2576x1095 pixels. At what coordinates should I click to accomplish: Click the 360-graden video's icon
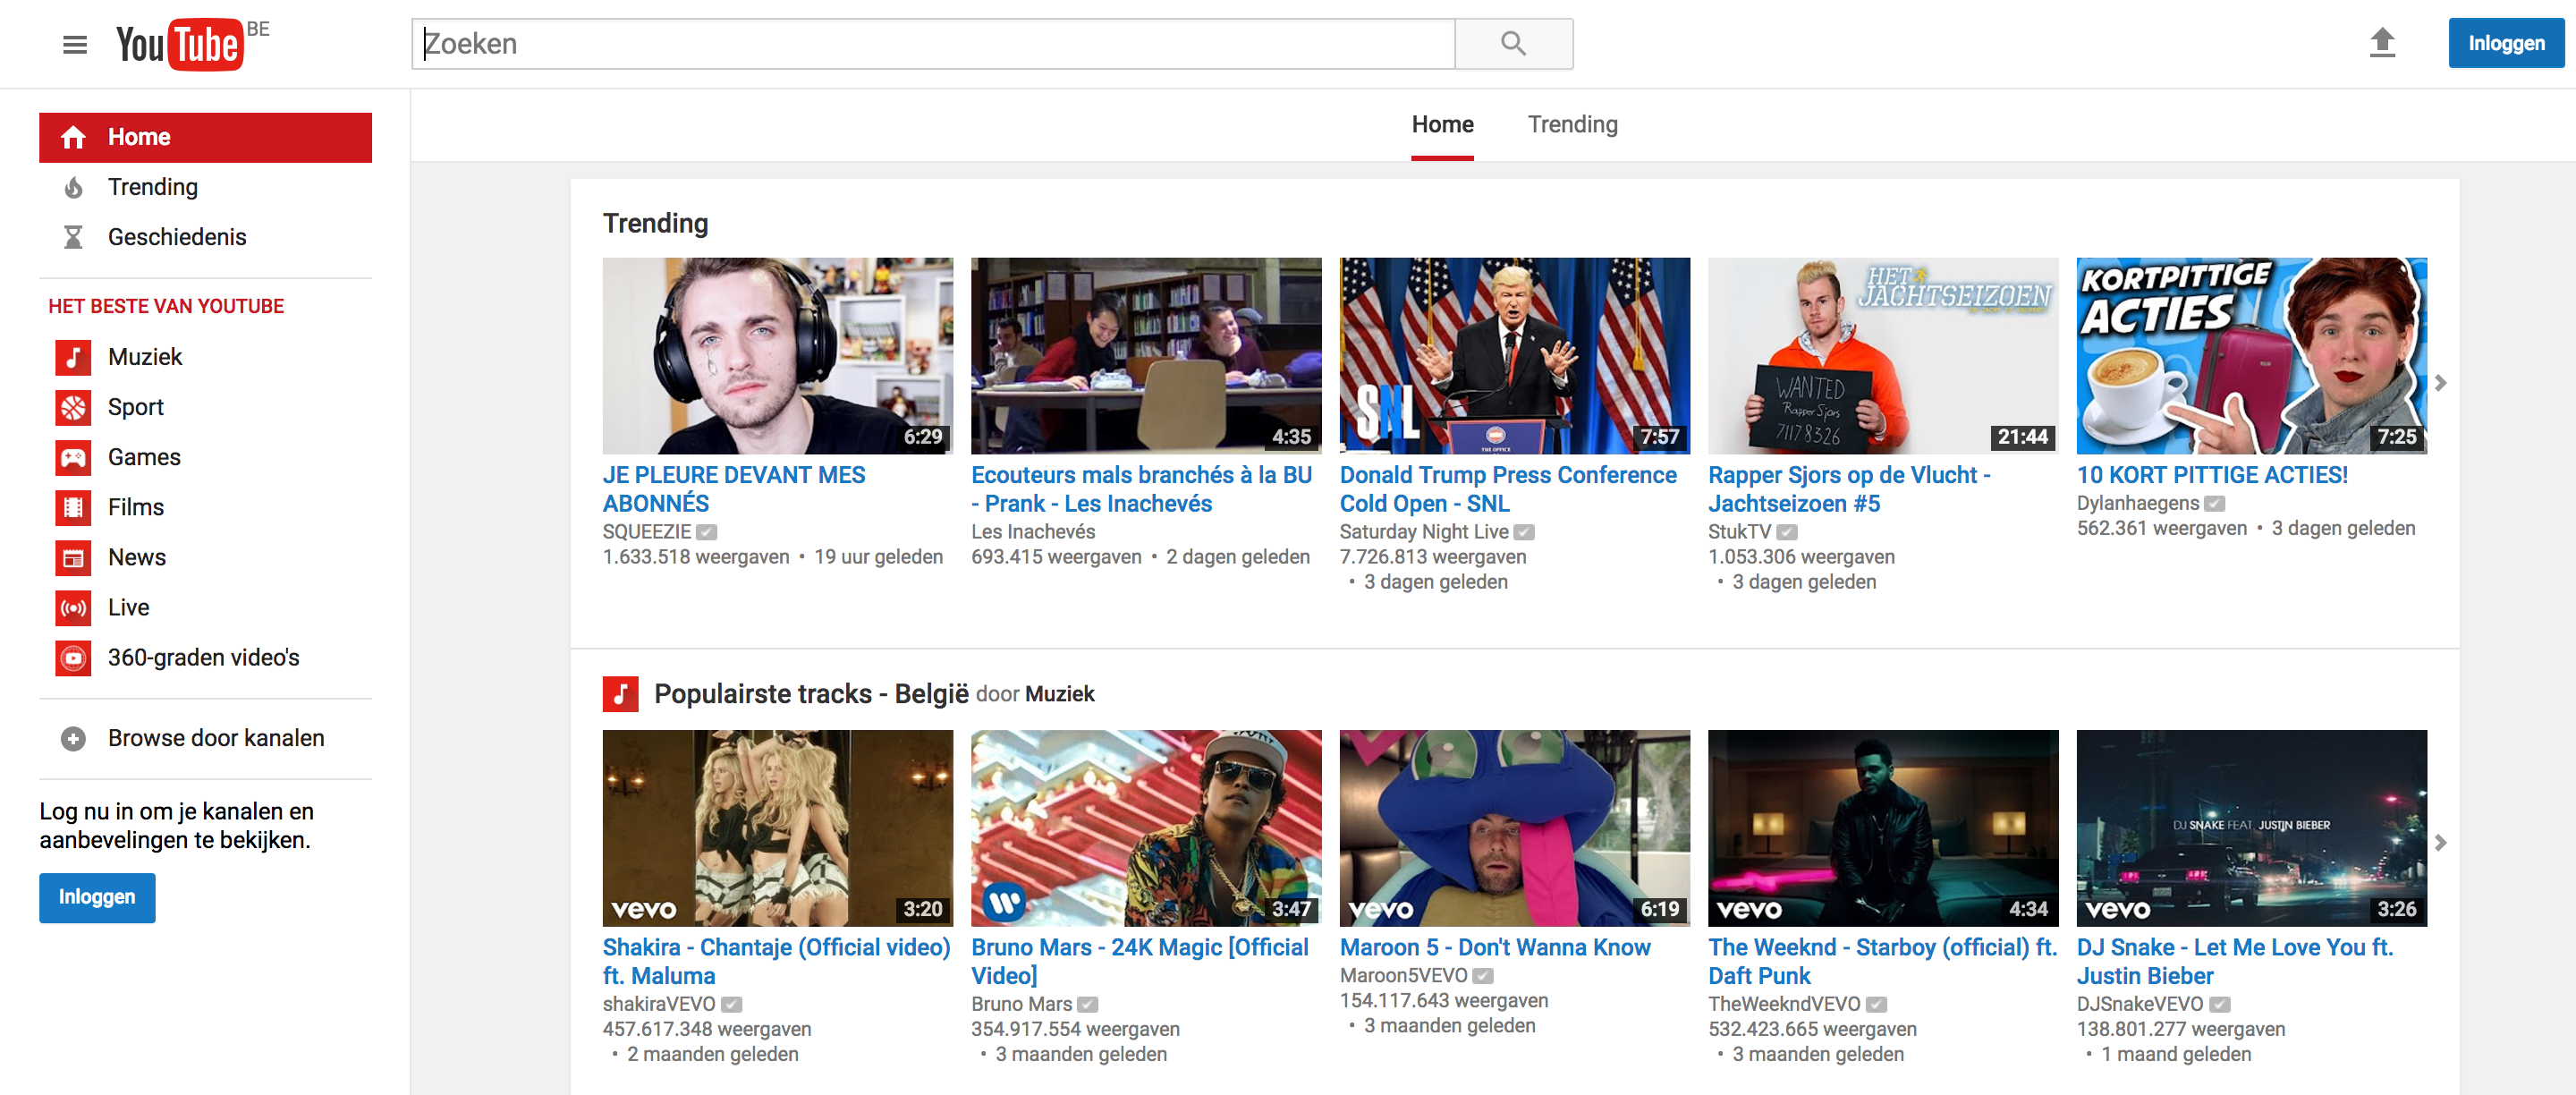(73, 657)
